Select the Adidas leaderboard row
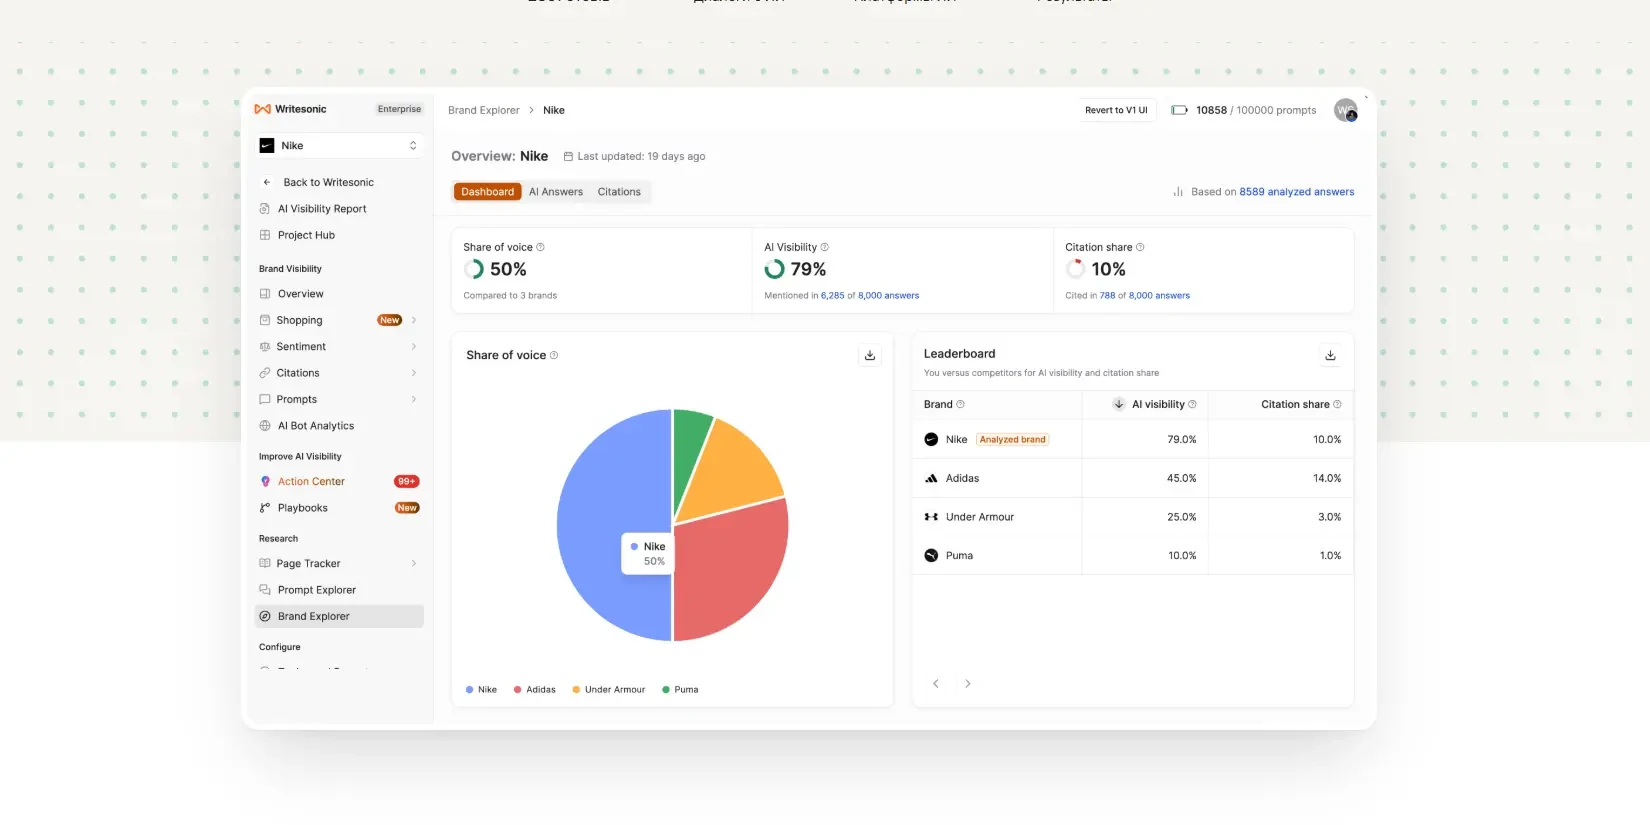The image size is (1650, 825). 1133,479
